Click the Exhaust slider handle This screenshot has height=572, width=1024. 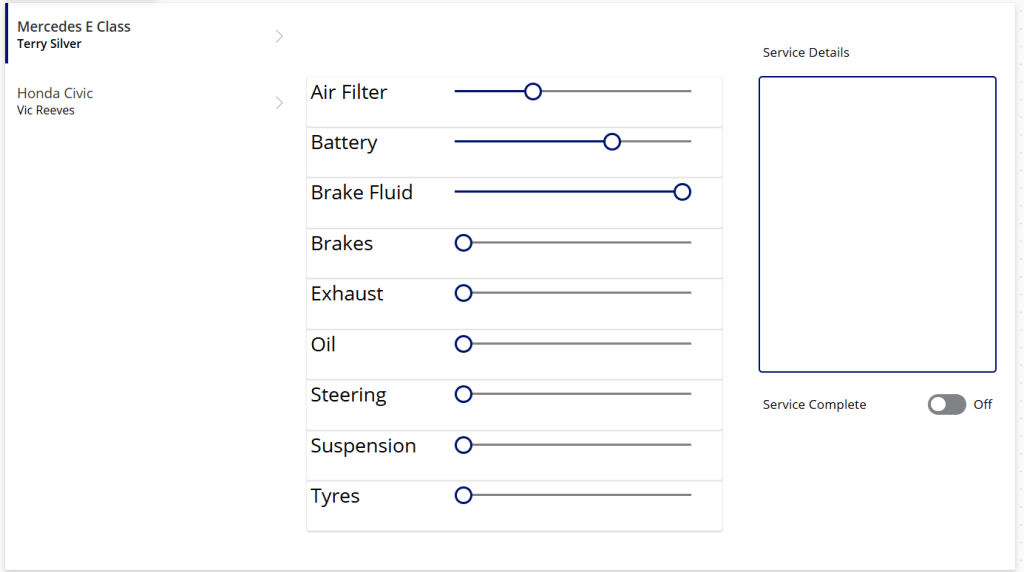pos(463,293)
